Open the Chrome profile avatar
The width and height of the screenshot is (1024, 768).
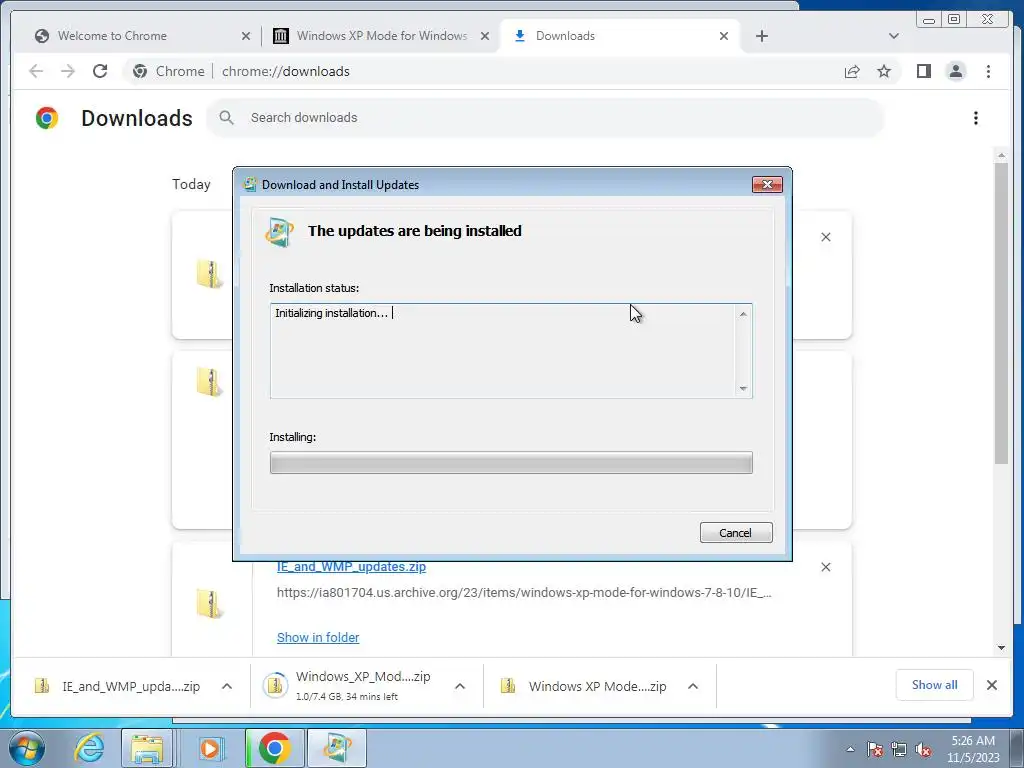(955, 71)
